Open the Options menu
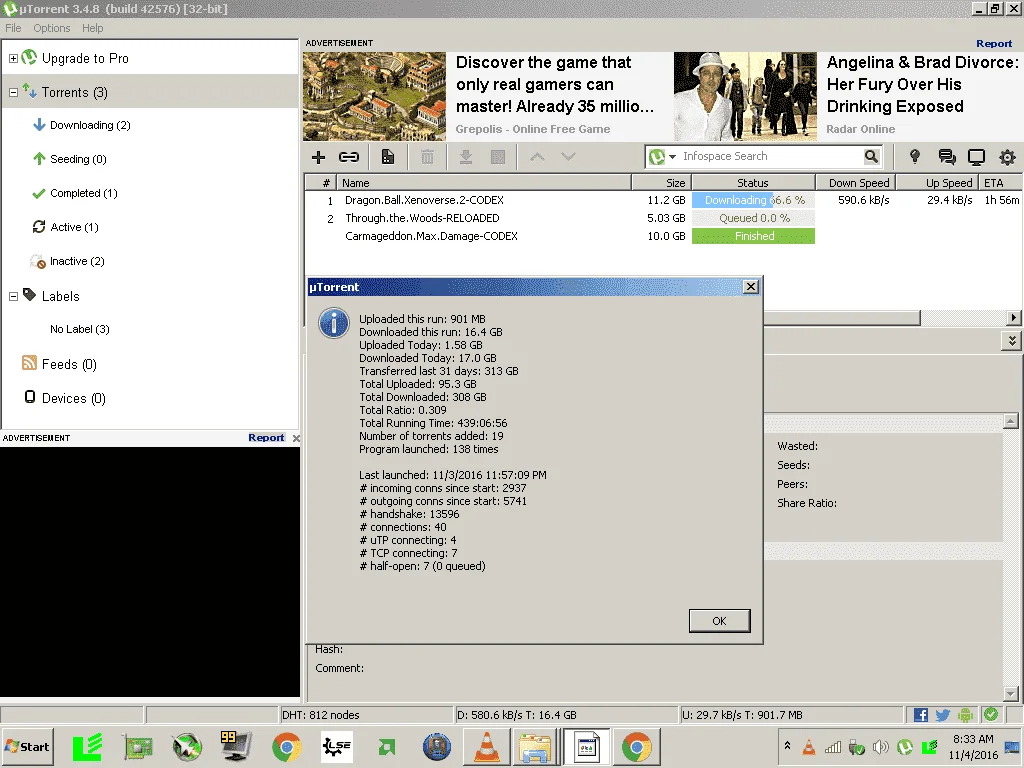The width and height of the screenshot is (1024, 768). tap(52, 28)
